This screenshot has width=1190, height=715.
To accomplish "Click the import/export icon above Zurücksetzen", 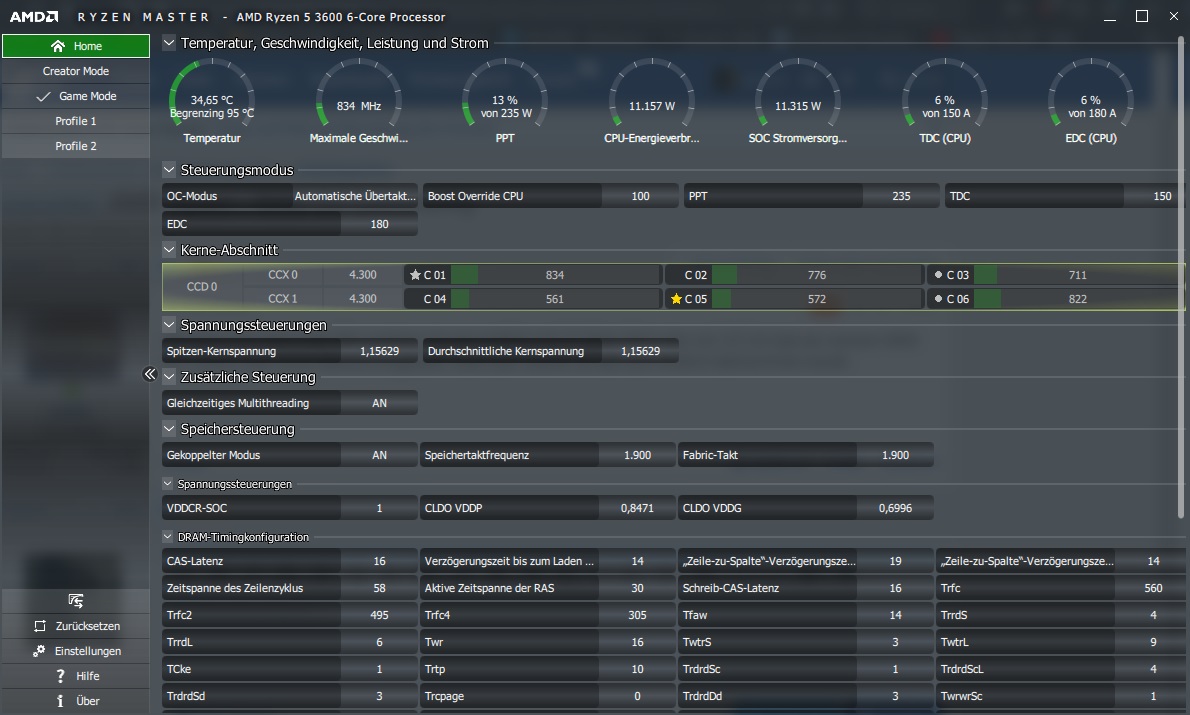I will [x=75, y=600].
